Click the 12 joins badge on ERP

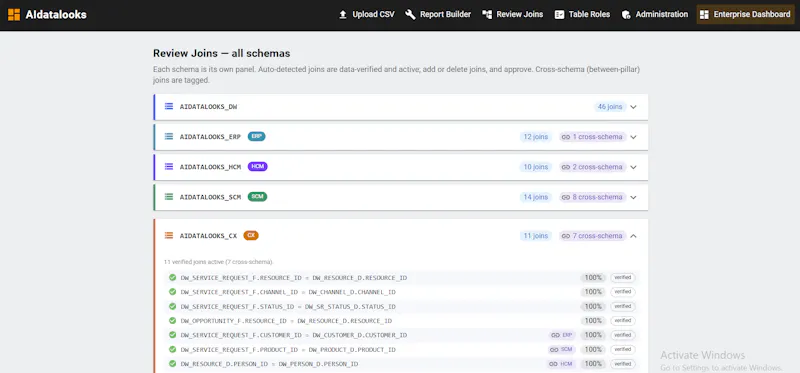pos(536,137)
